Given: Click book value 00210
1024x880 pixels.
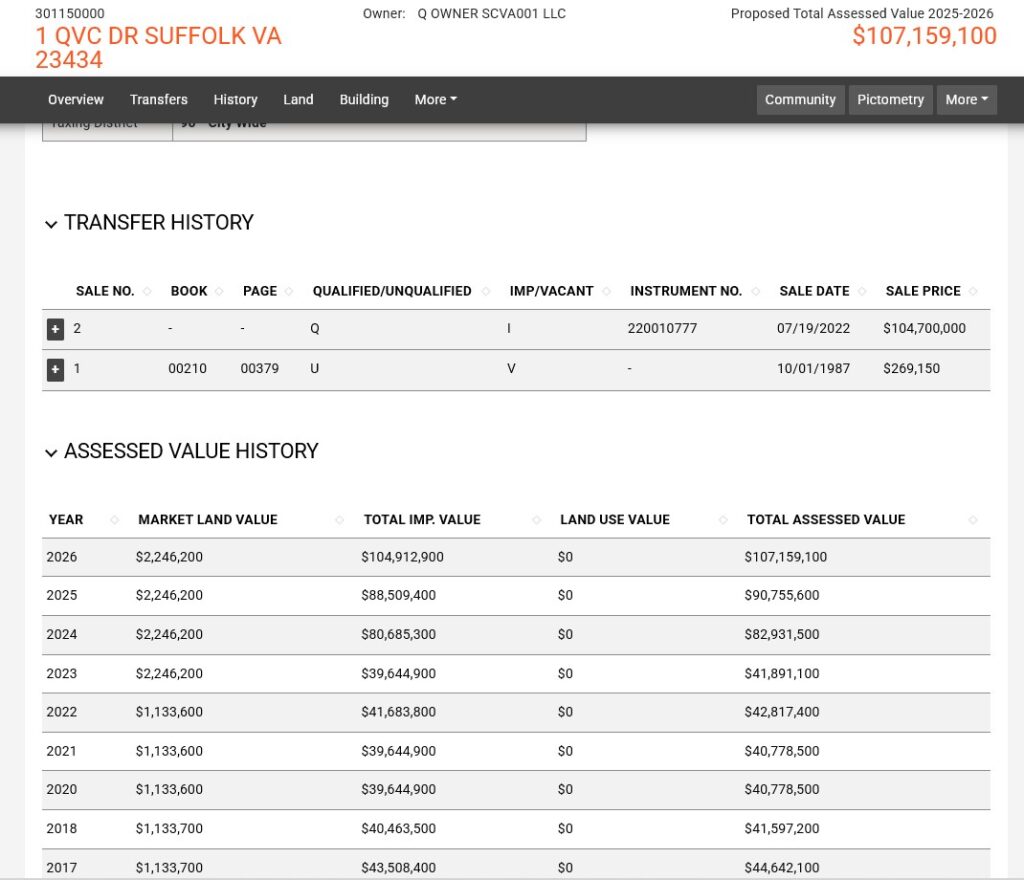Looking at the screenshot, I should (x=187, y=368).
